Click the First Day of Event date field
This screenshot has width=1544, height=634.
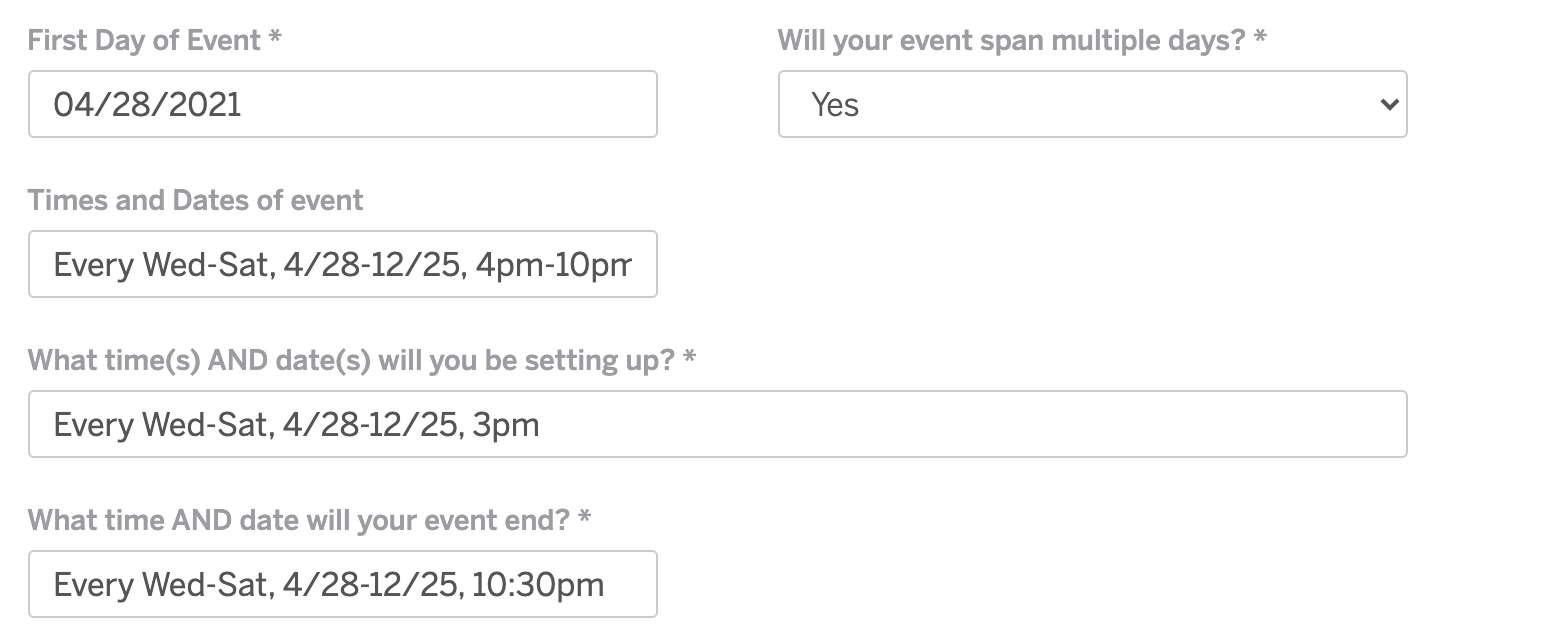coord(342,104)
